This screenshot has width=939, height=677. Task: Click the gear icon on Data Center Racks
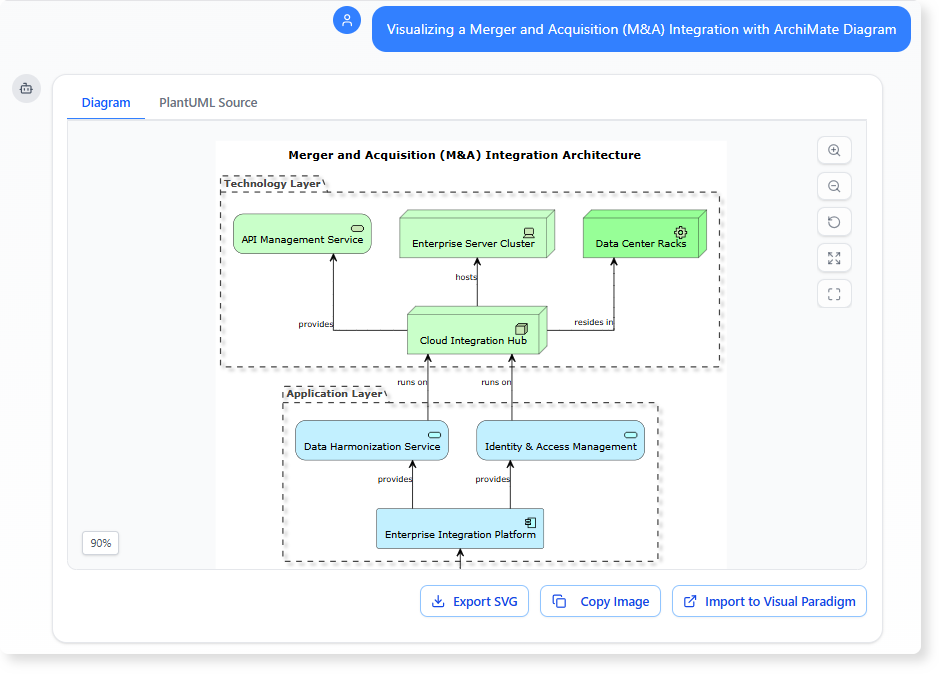681,231
